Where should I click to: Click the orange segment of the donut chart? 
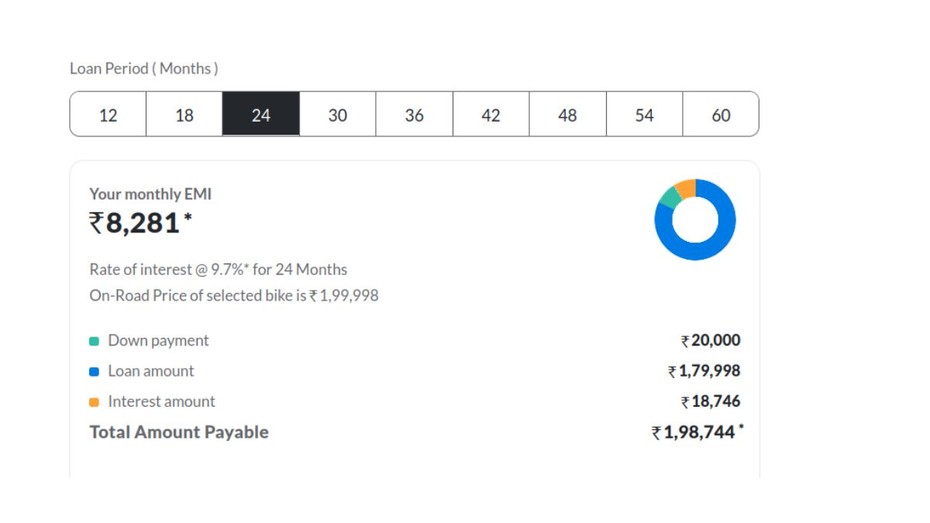point(685,188)
